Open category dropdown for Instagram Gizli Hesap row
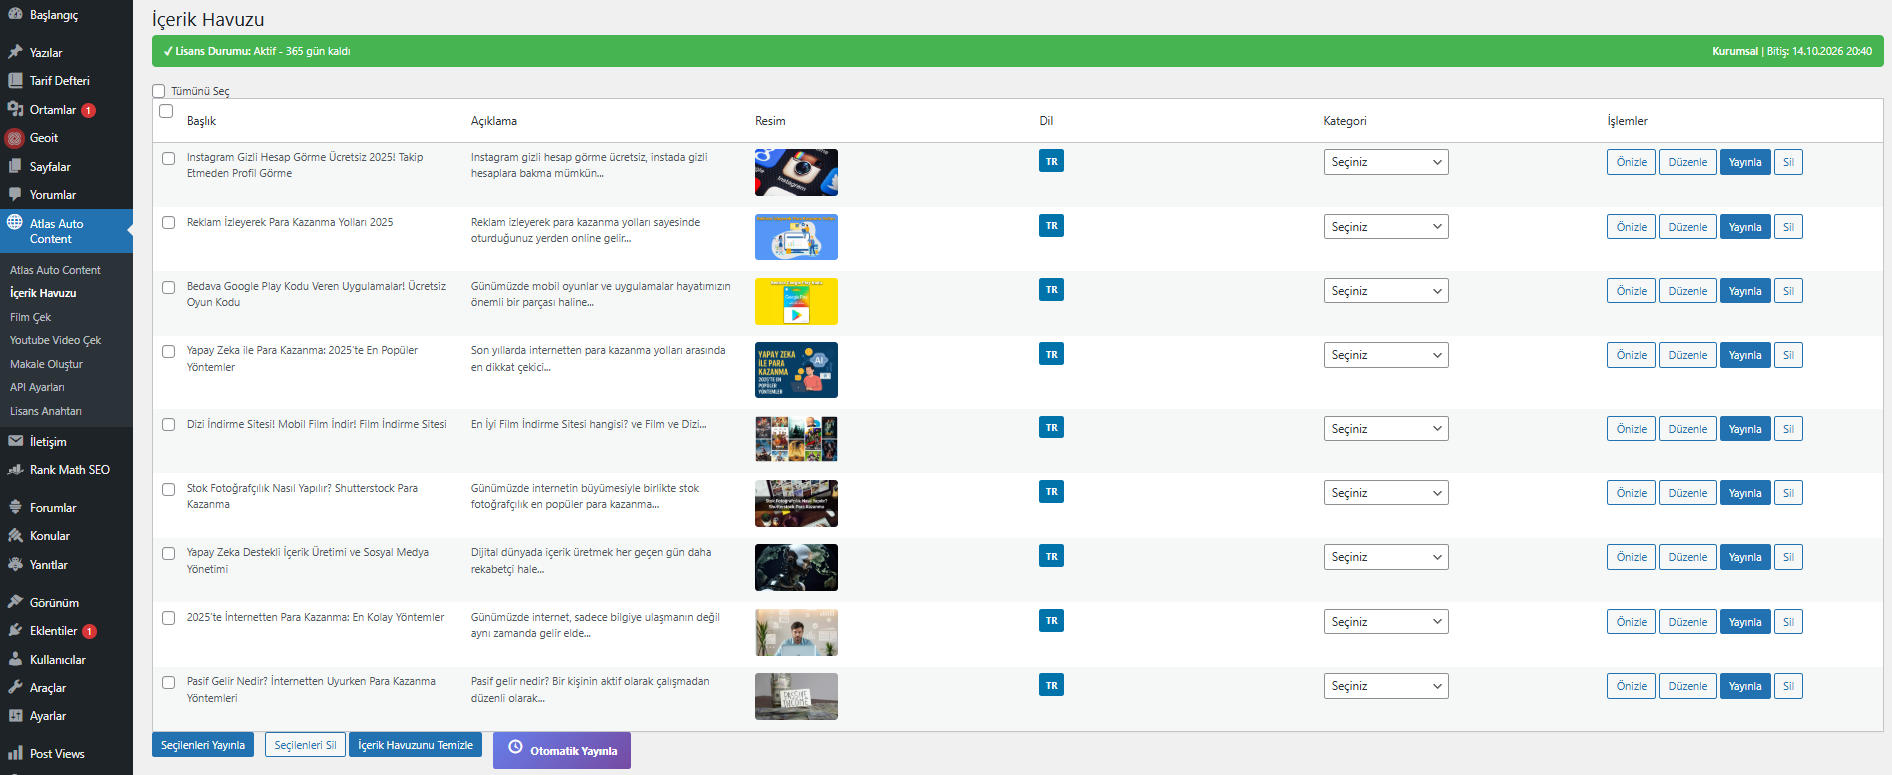 pos(1385,162)
